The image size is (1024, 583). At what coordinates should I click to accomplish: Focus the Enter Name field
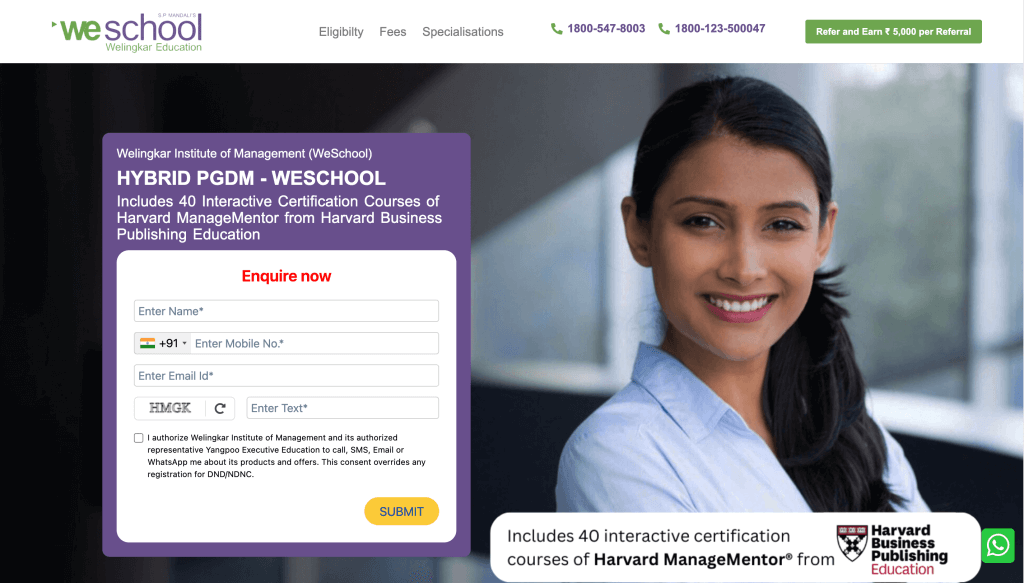tap(286, 311)
